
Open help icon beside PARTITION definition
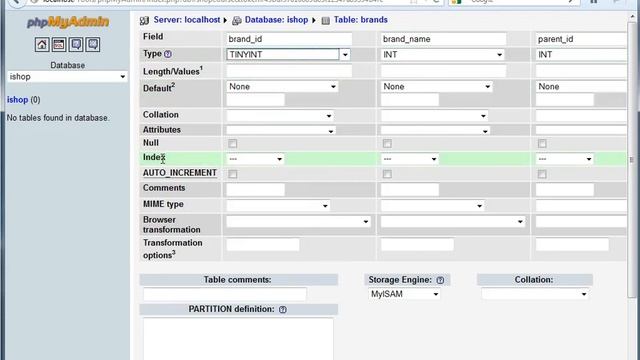click(283, 309)
